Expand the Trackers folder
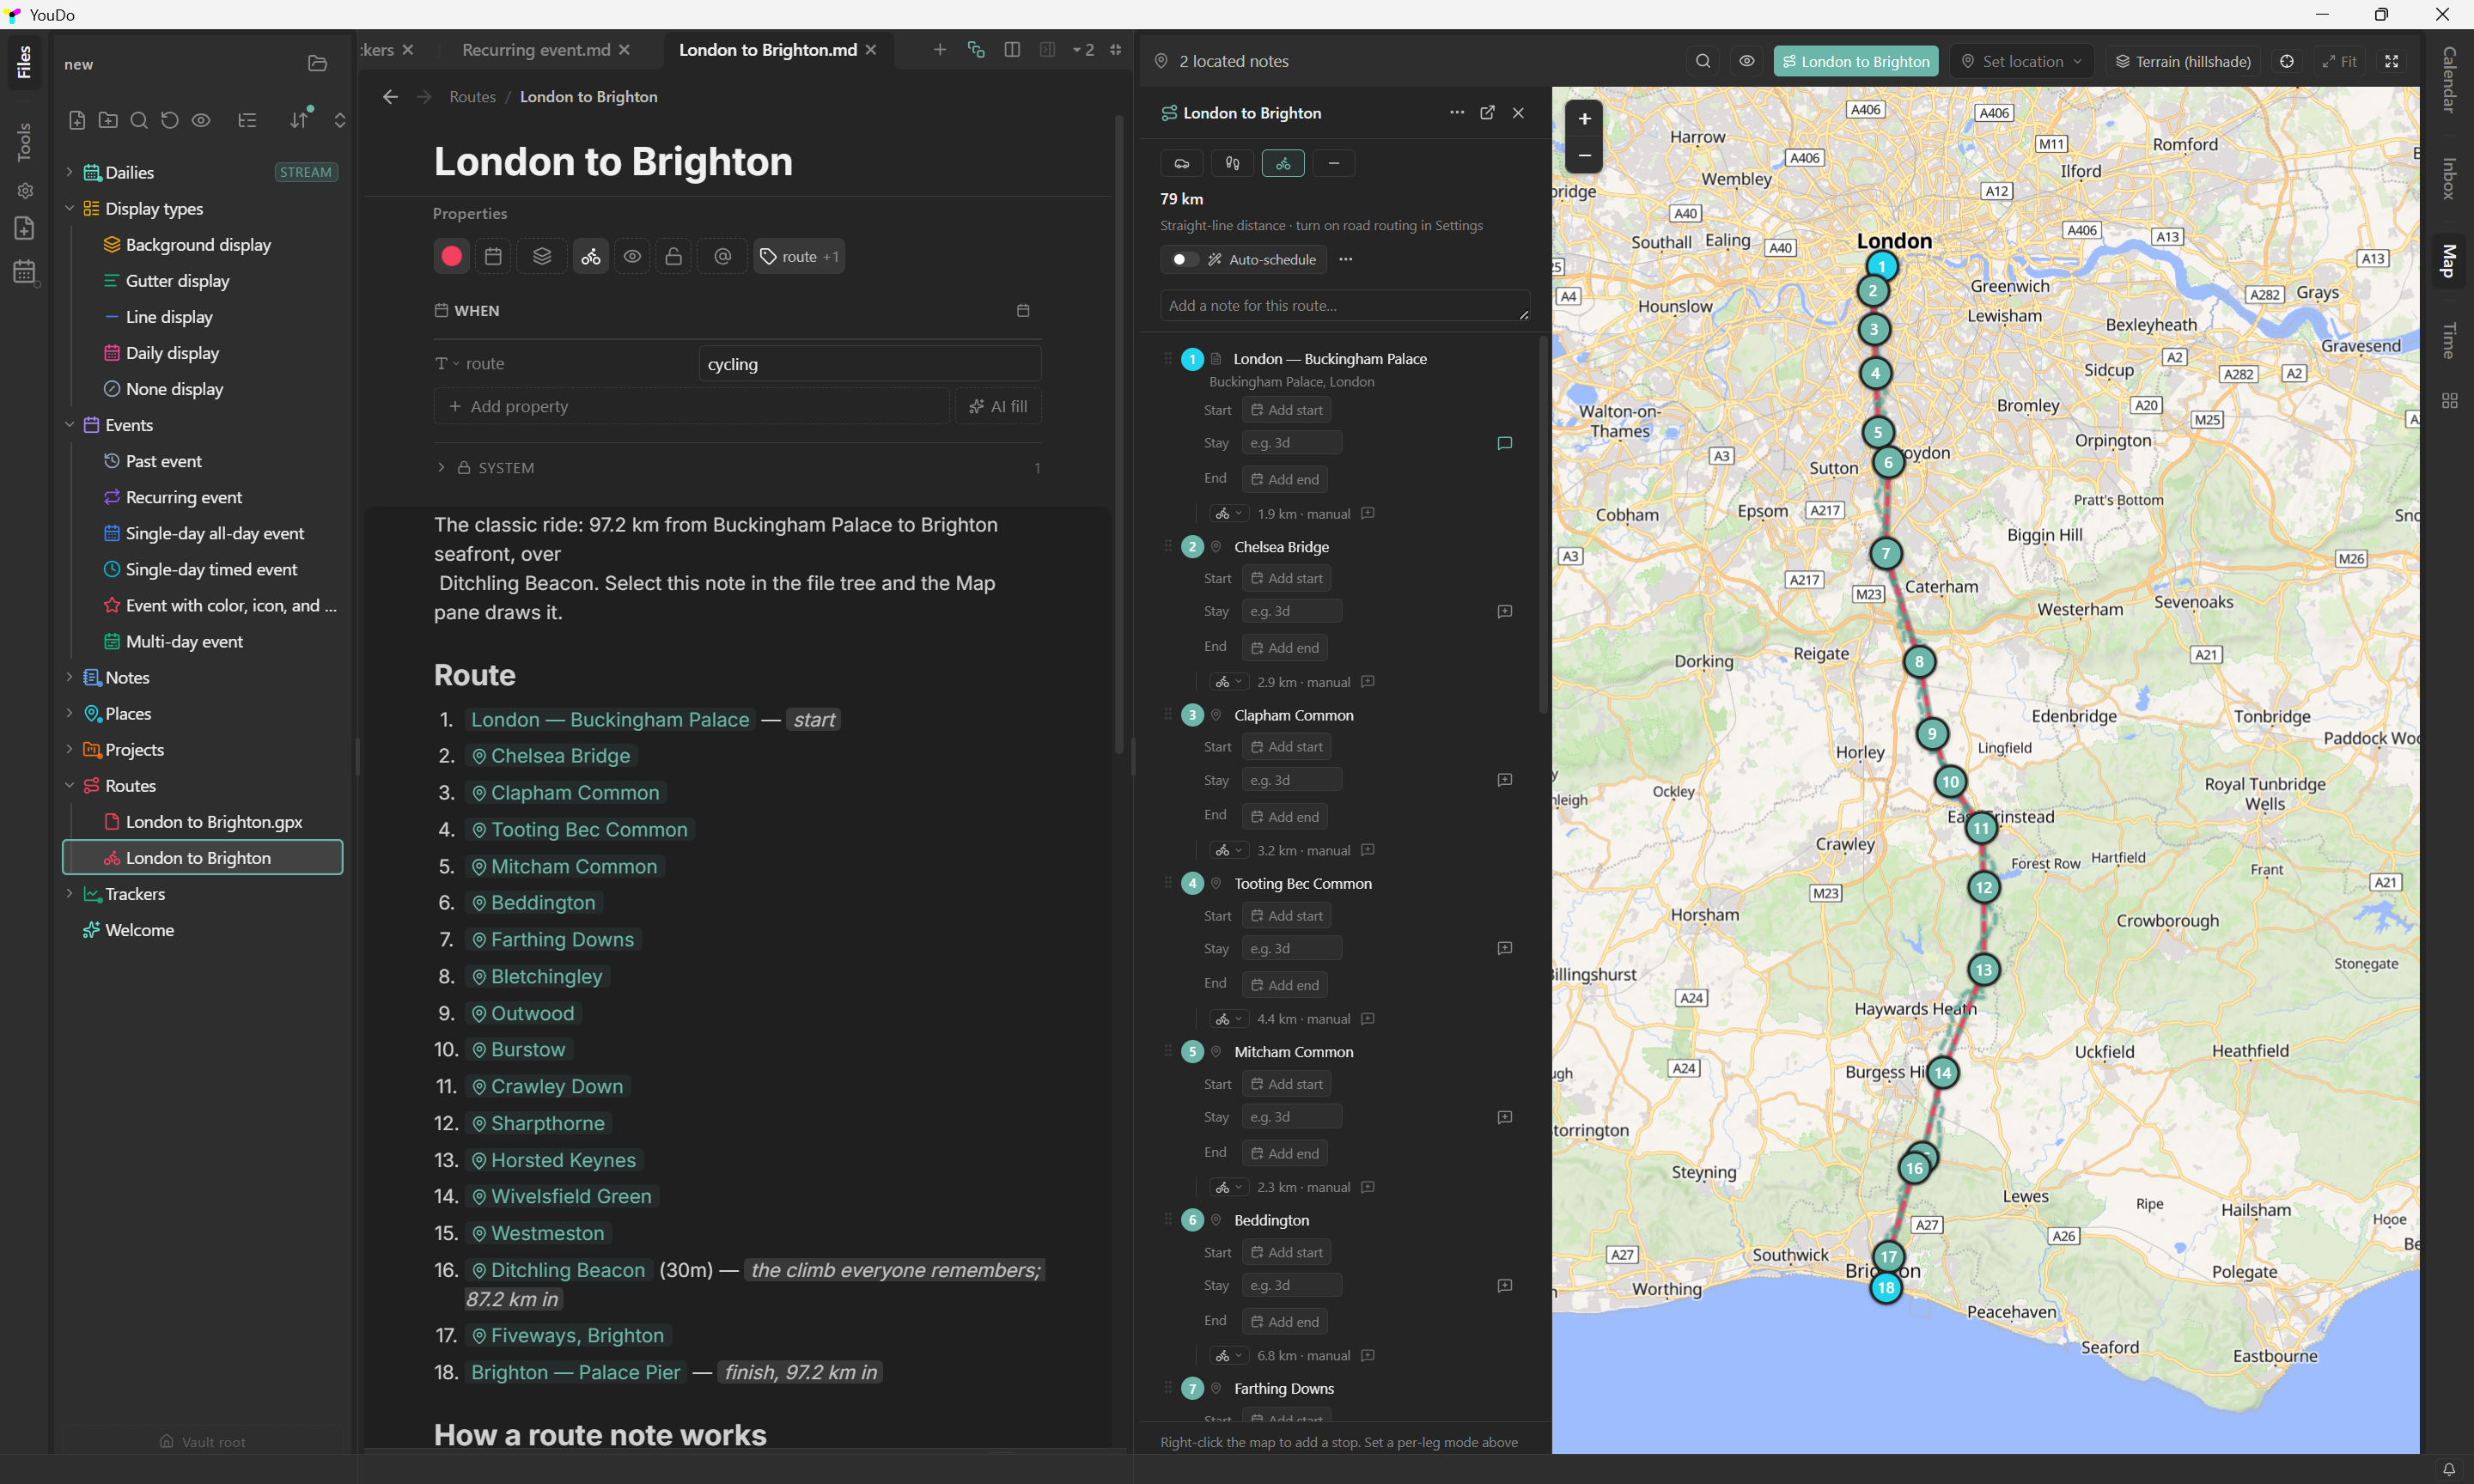Viewport: 2474px width, 1484px height. tap(69, 894)
